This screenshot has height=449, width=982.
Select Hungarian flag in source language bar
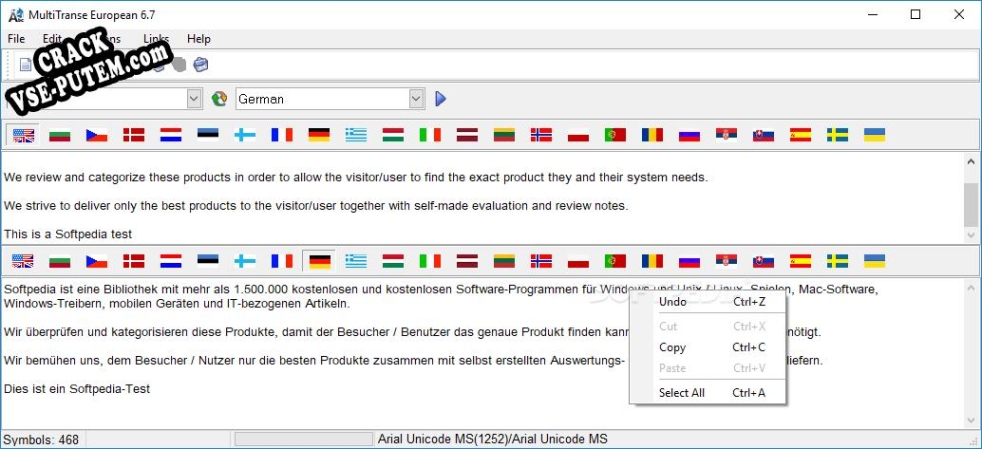(x=393, y=135)
